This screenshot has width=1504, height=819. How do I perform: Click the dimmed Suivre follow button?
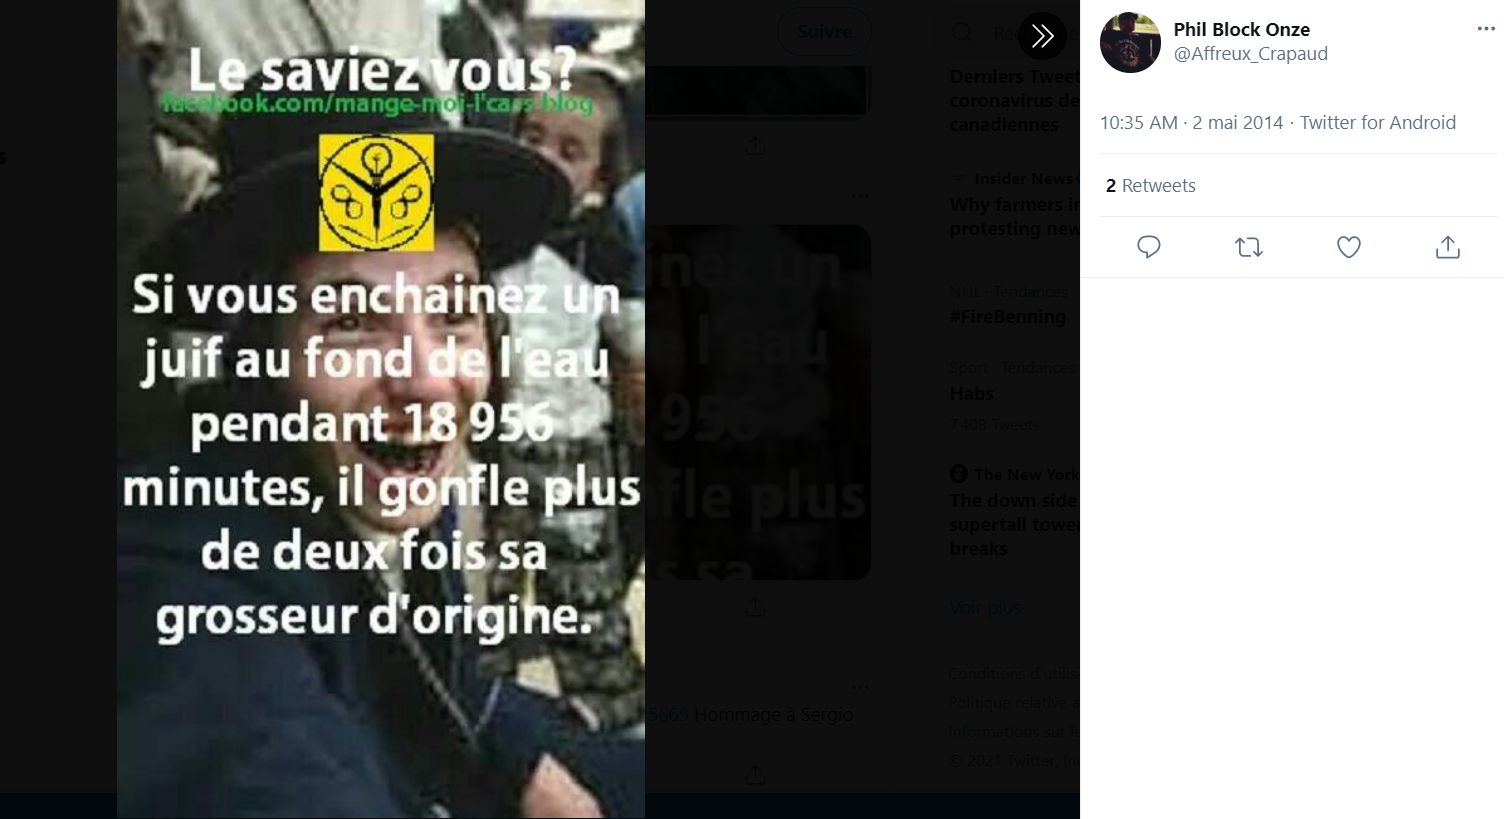(x=824, y=32)
